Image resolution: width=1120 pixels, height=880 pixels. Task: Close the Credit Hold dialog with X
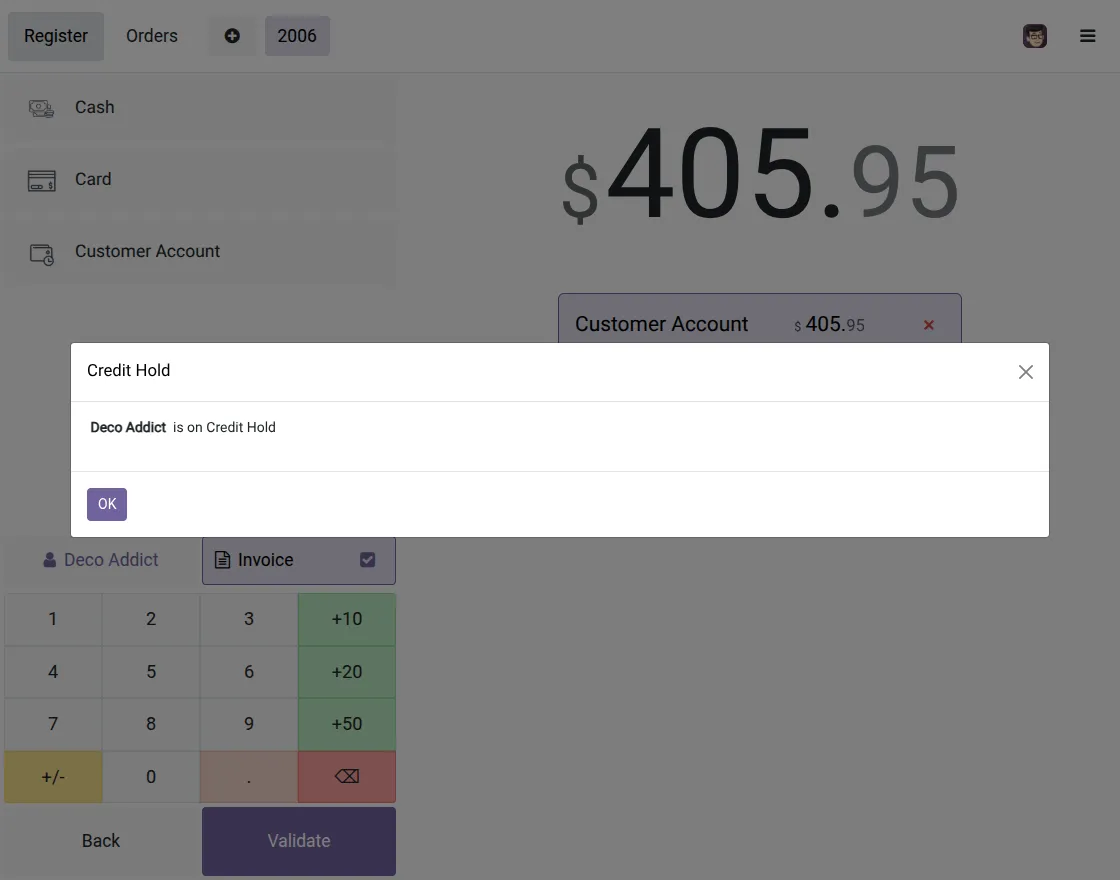point(1026,372)
